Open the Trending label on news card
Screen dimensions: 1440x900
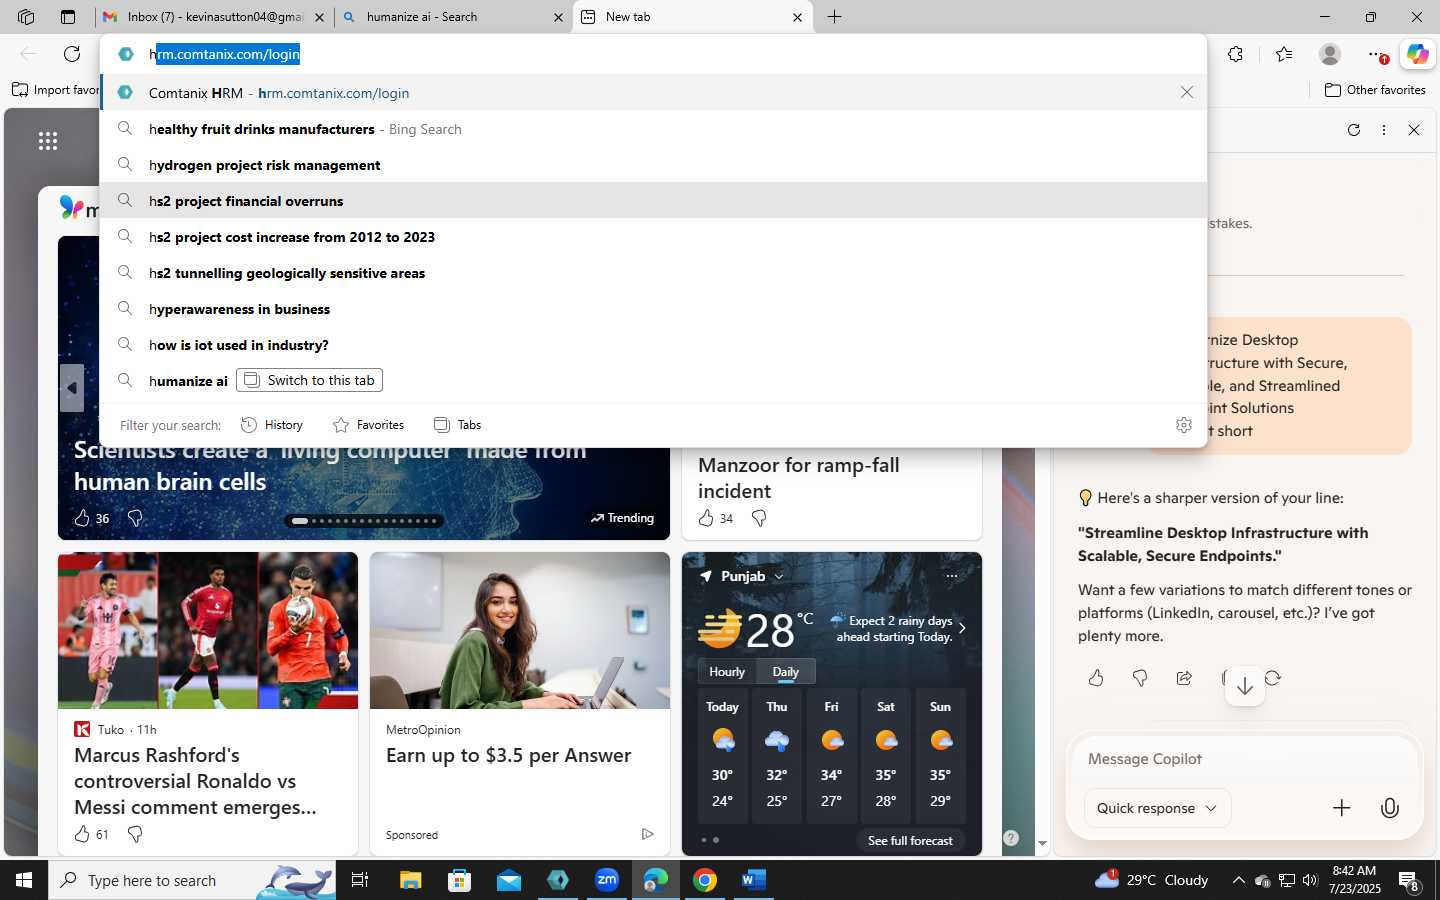[x=622, y=518]
